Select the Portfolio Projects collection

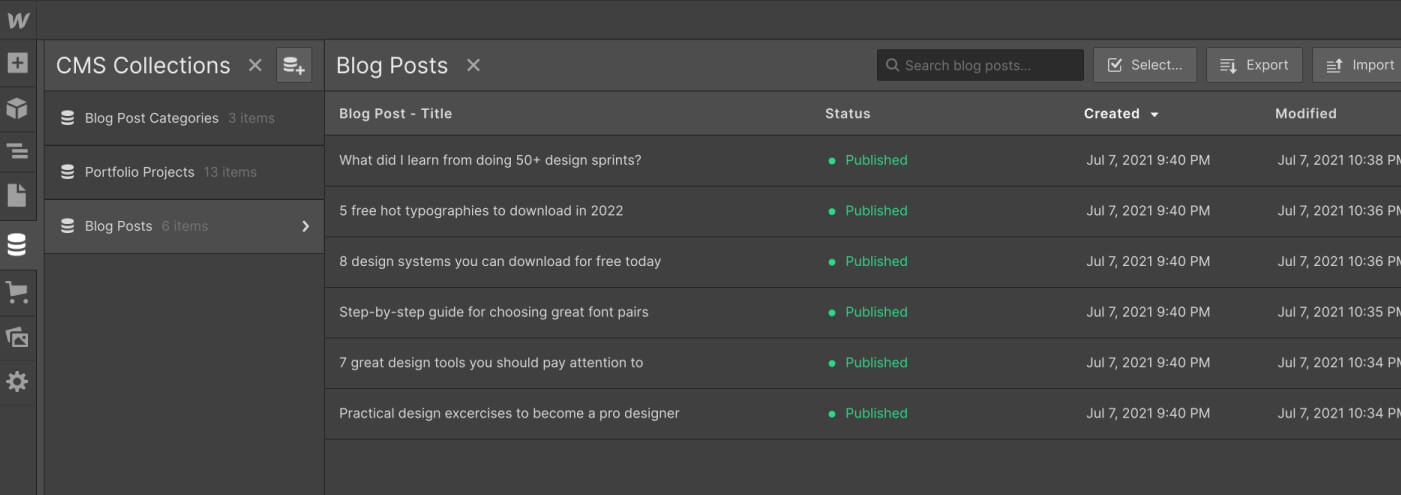pyautogui.click(x=139, y=172)
